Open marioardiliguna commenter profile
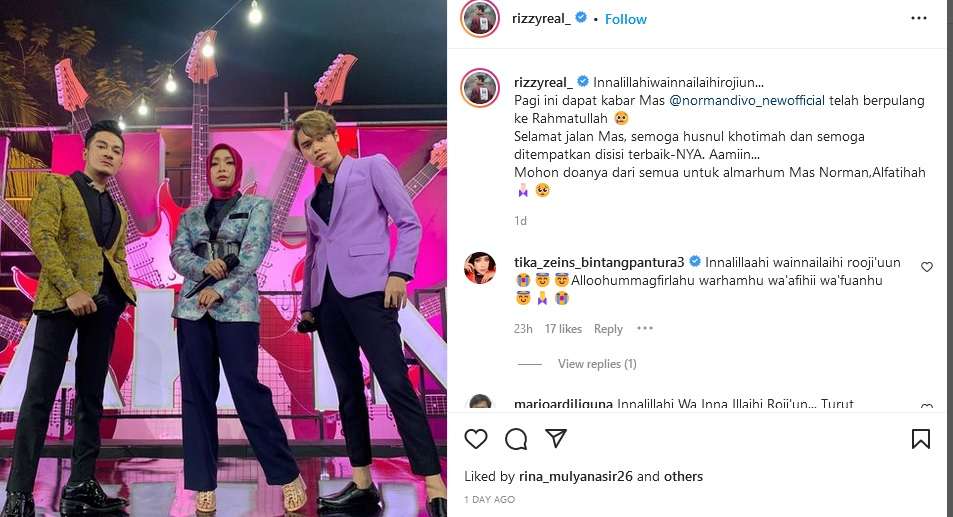 pos(563,405)
